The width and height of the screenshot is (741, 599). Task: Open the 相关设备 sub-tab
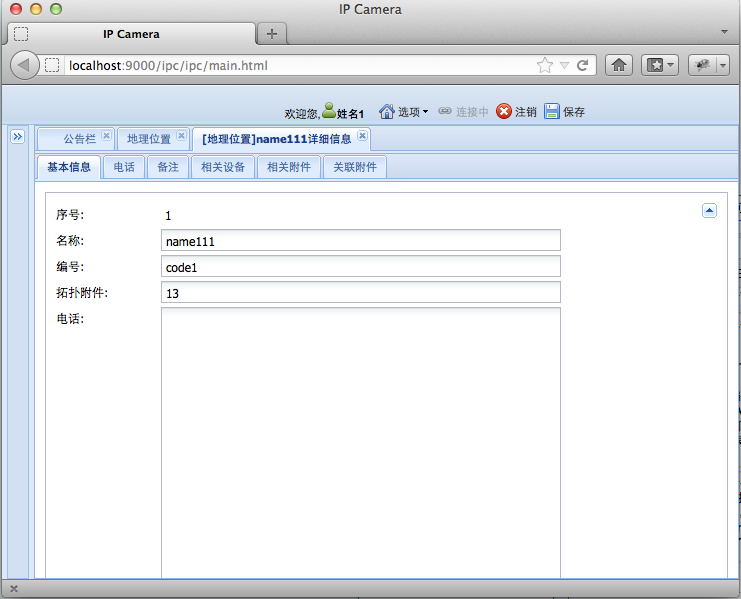point(223,167)
